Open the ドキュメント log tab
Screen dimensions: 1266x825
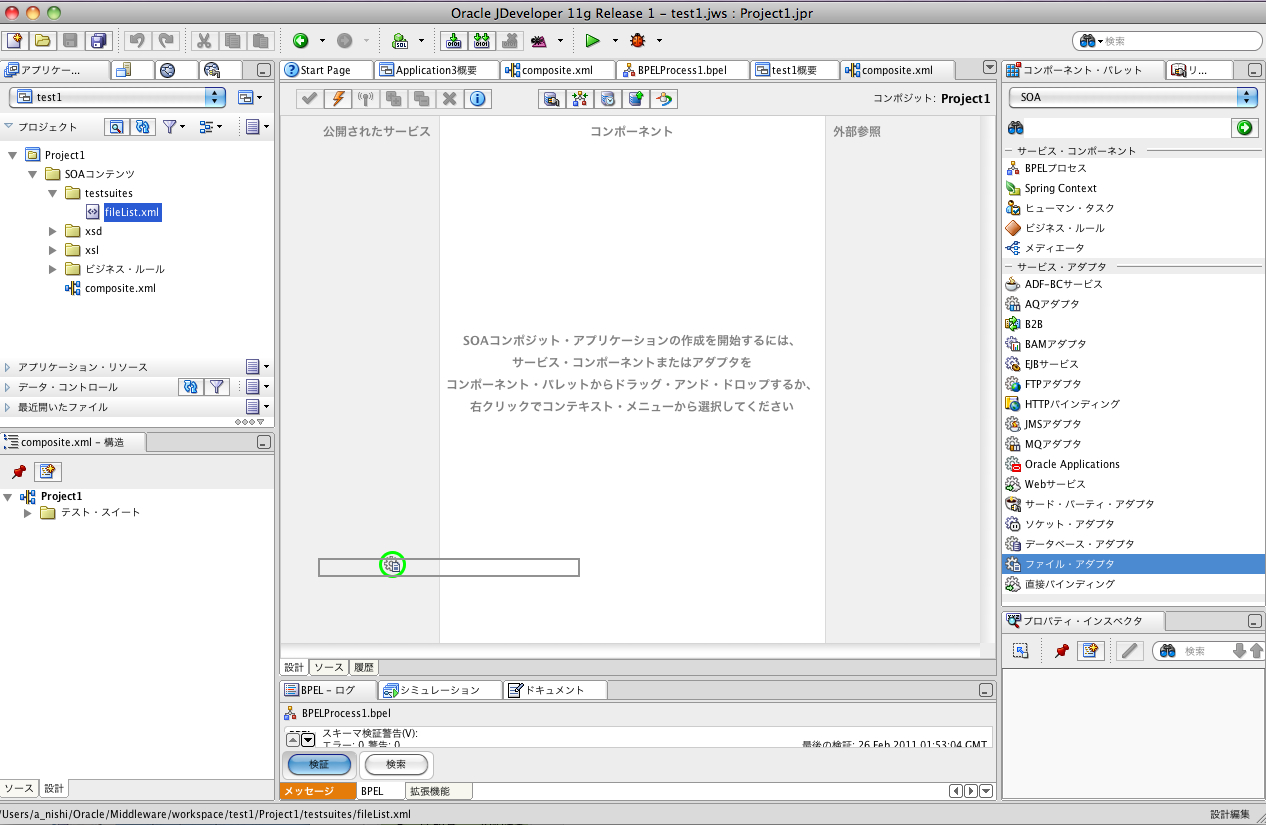point(556,690)
